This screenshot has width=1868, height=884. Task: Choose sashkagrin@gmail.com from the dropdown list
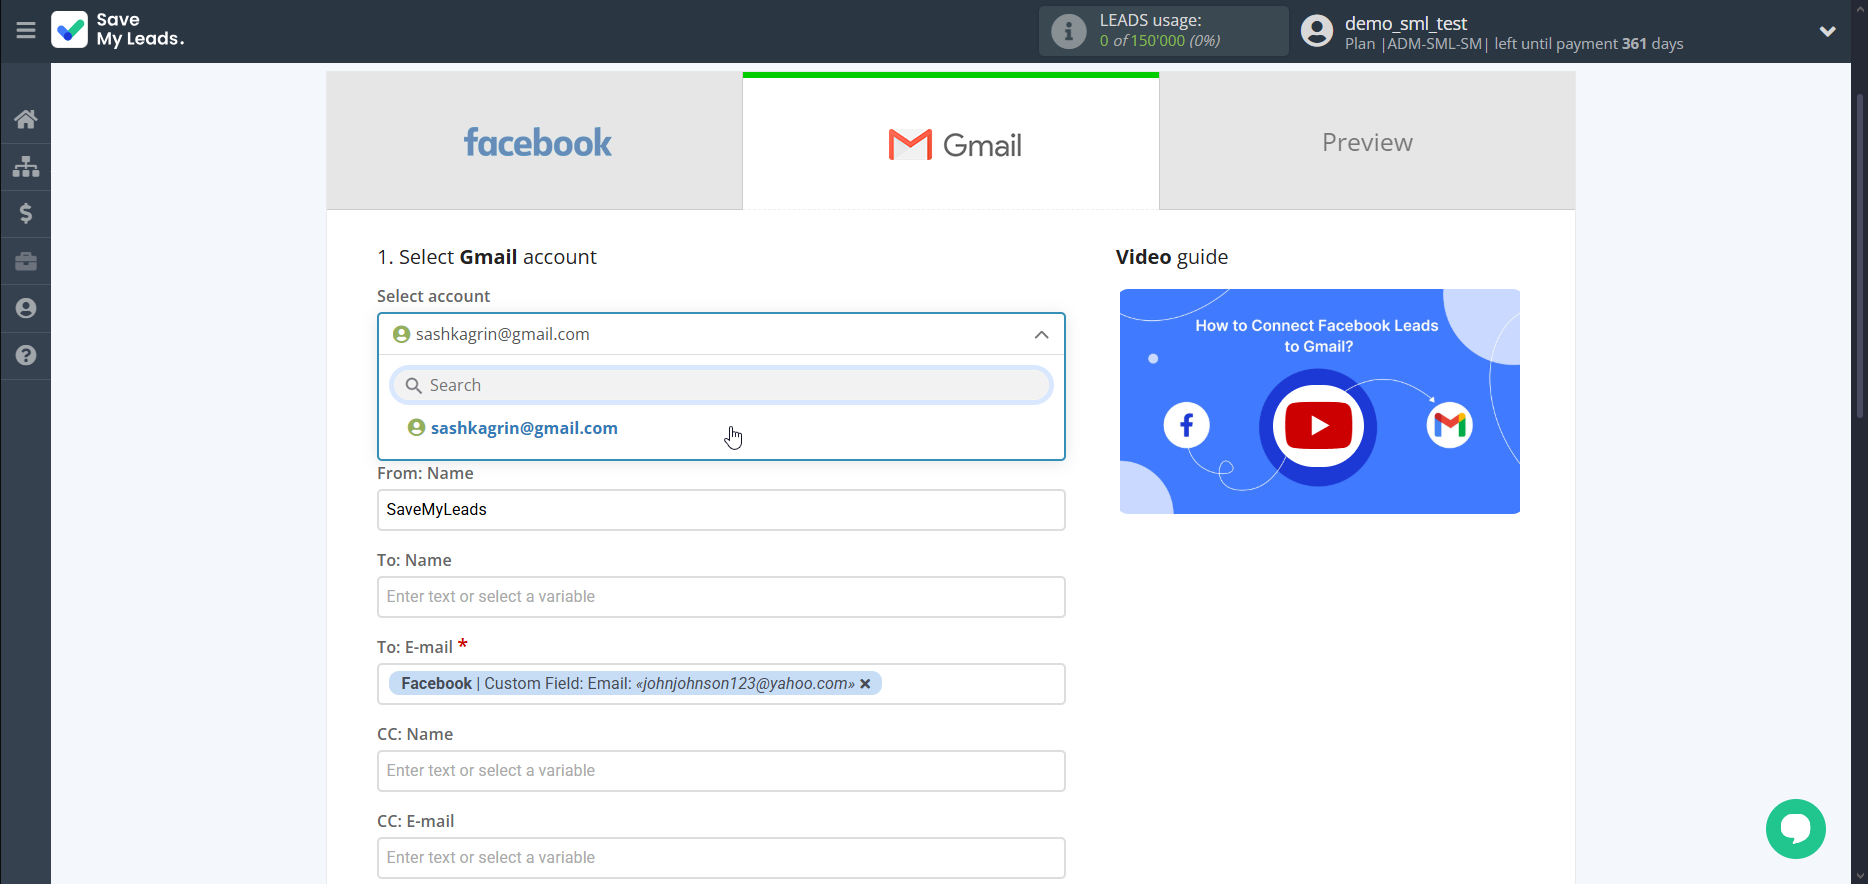tap(524, 428)
